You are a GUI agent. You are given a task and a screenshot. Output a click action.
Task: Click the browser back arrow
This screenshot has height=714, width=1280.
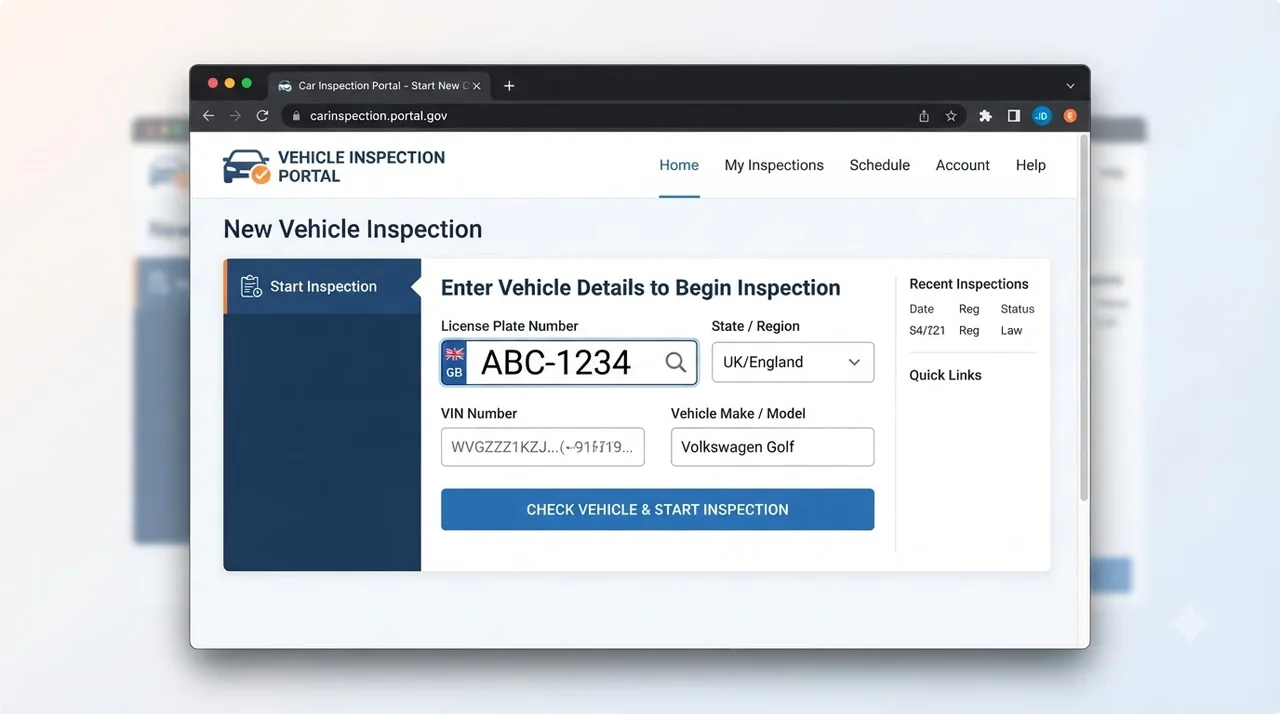coord(208,116)
